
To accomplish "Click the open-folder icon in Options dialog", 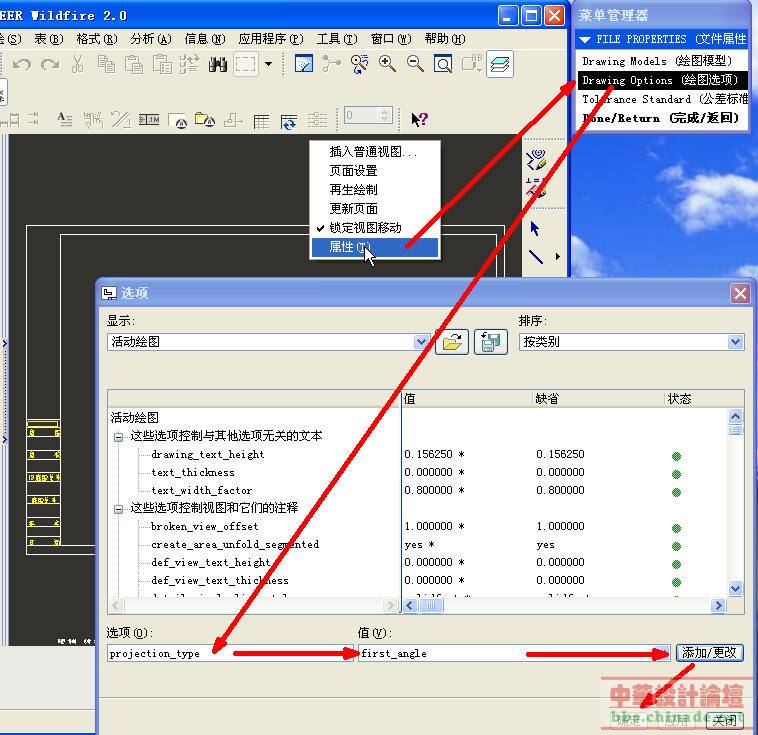I will click(x=451, y=342).
